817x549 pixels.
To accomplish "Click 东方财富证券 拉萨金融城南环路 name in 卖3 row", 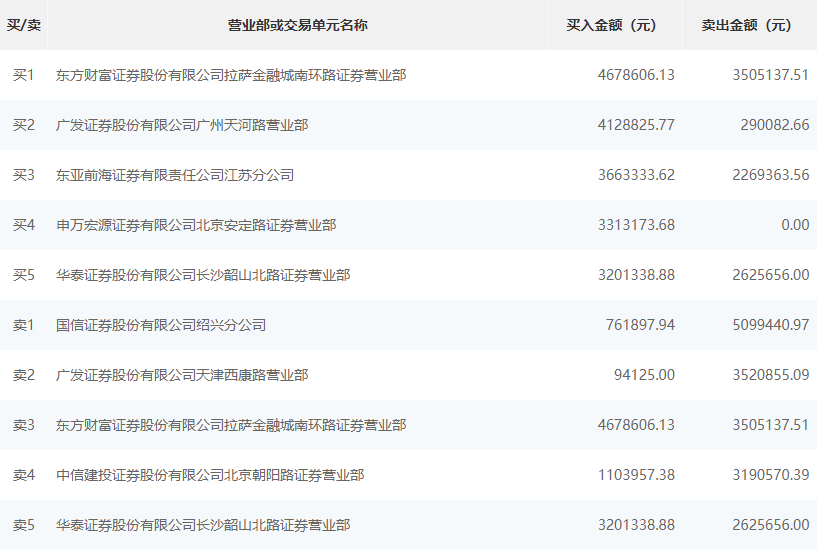I will point(231,425).
